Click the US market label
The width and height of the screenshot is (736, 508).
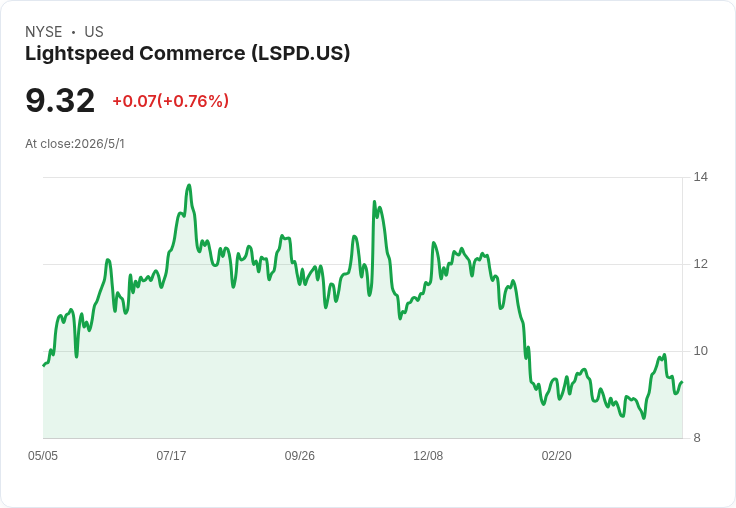(x=94, y=32)
